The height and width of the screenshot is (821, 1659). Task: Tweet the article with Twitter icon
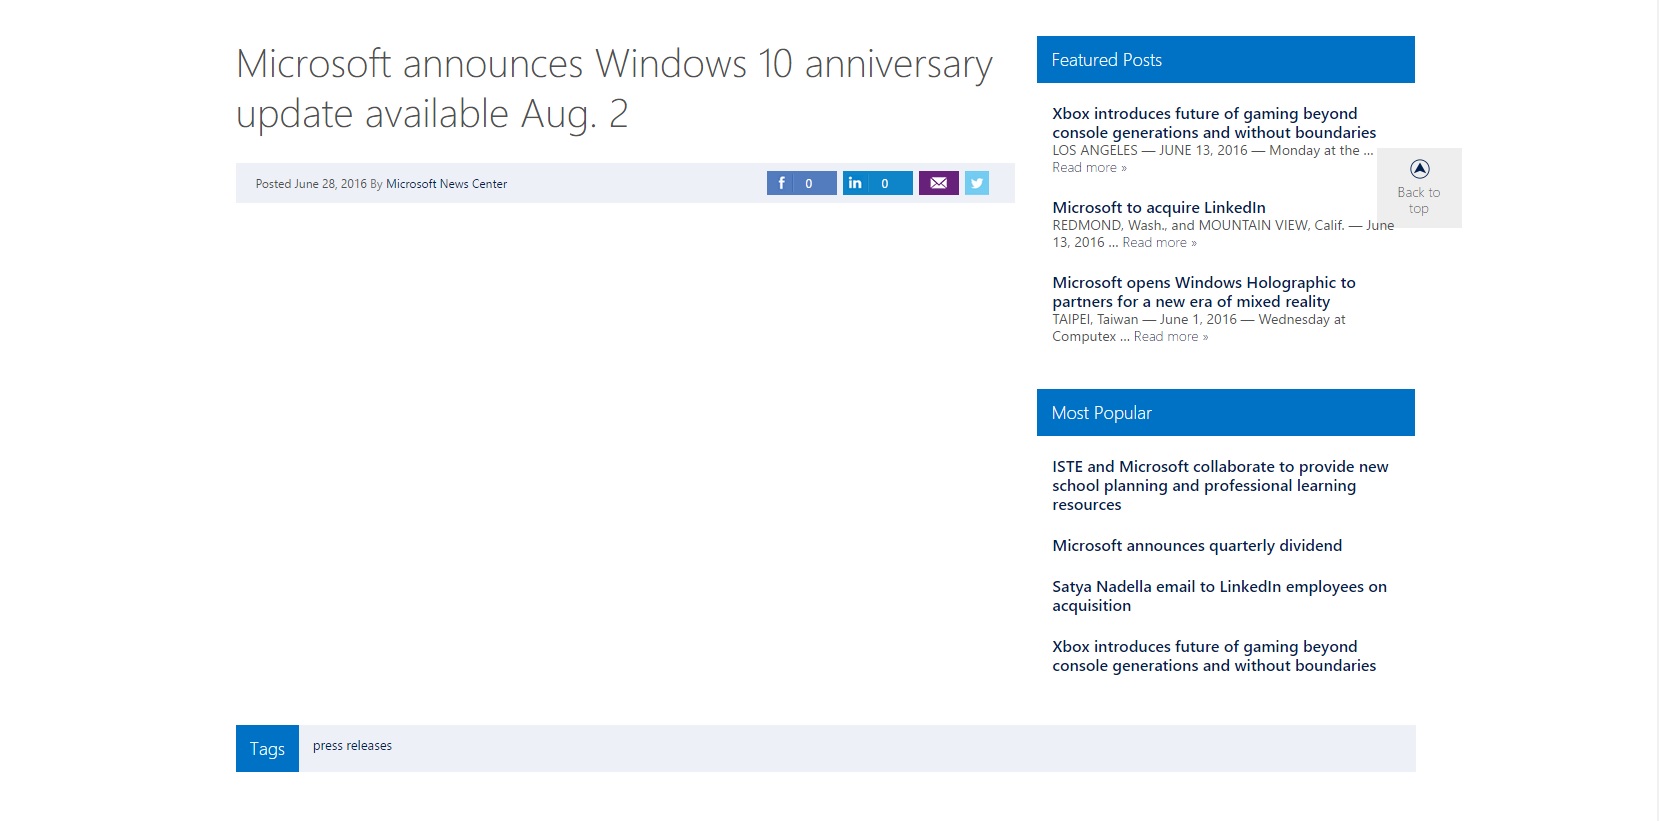977,183
